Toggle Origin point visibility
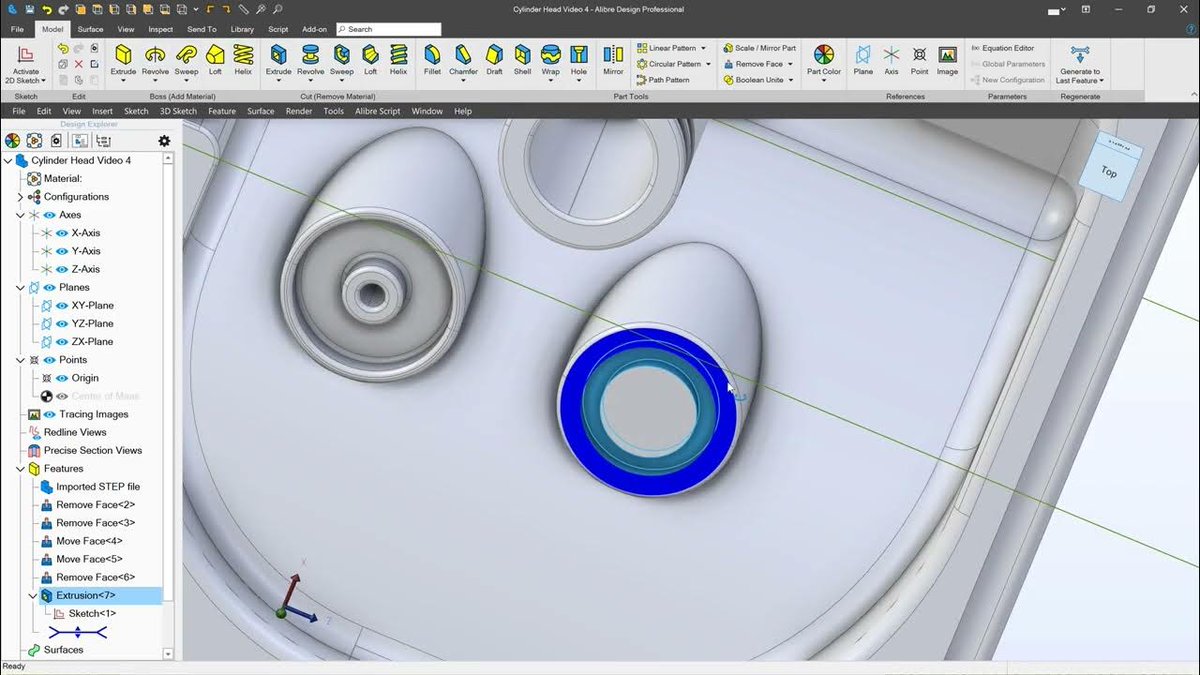This screenshot has width=1200, height=675. (x=61, y=378)
